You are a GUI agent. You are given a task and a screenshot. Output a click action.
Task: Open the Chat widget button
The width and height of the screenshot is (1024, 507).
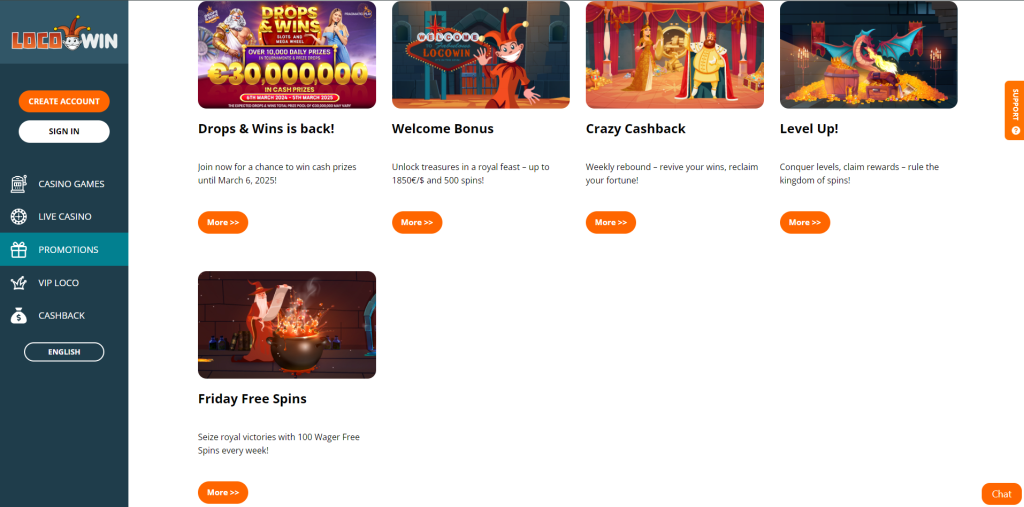pyautogui.click(x=1001, y=494)
